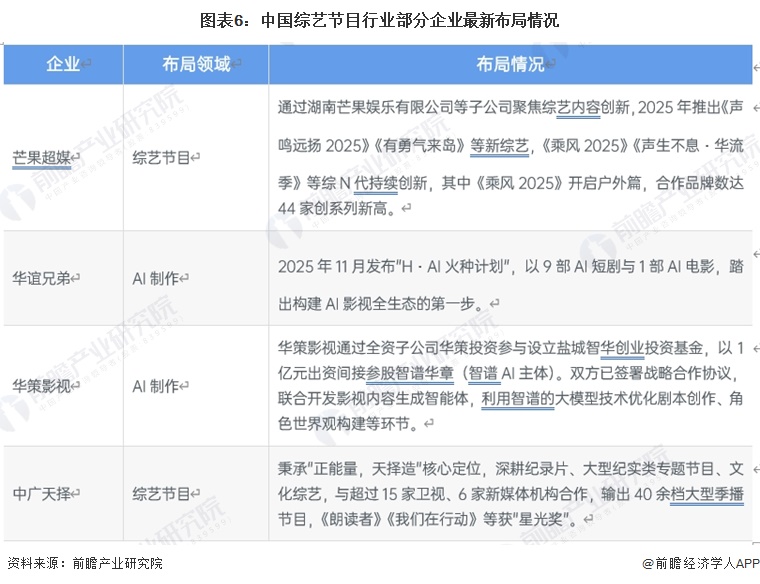The width and height of the screenshot is (760, 584).
Task: Click the text "《有勇气来岛》等新综艺"
Action: coord(450,145)
